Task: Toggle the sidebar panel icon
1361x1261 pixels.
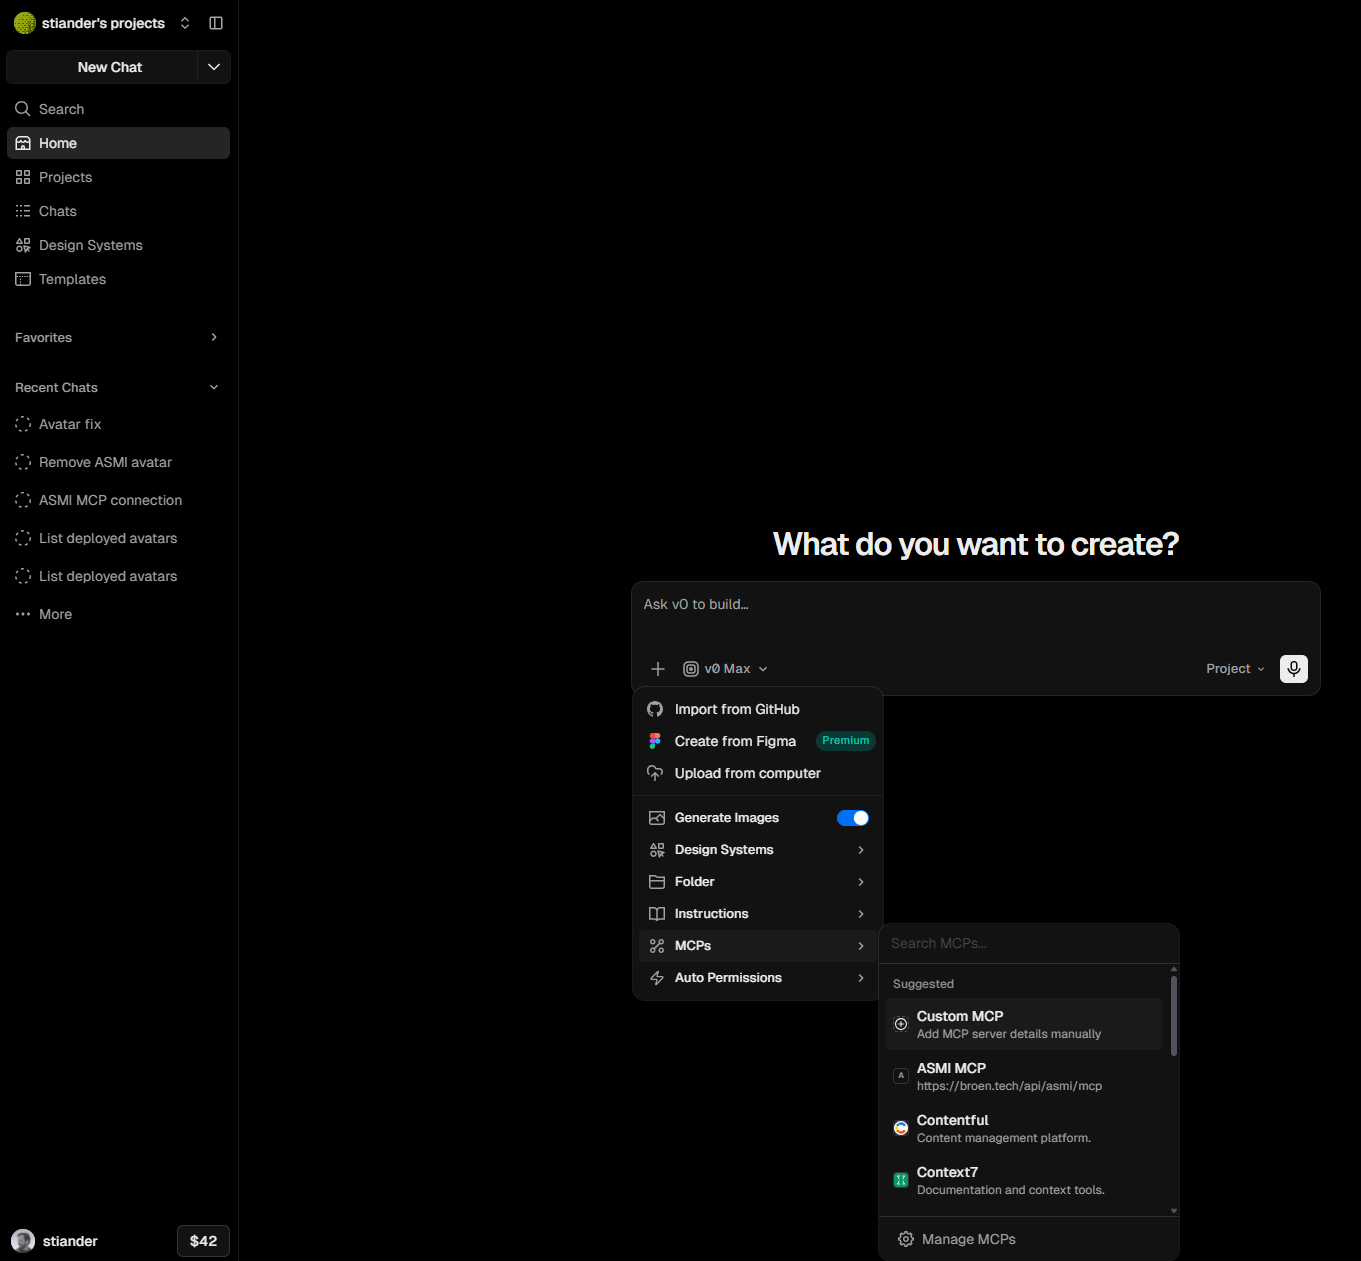Action: [216, 23]
